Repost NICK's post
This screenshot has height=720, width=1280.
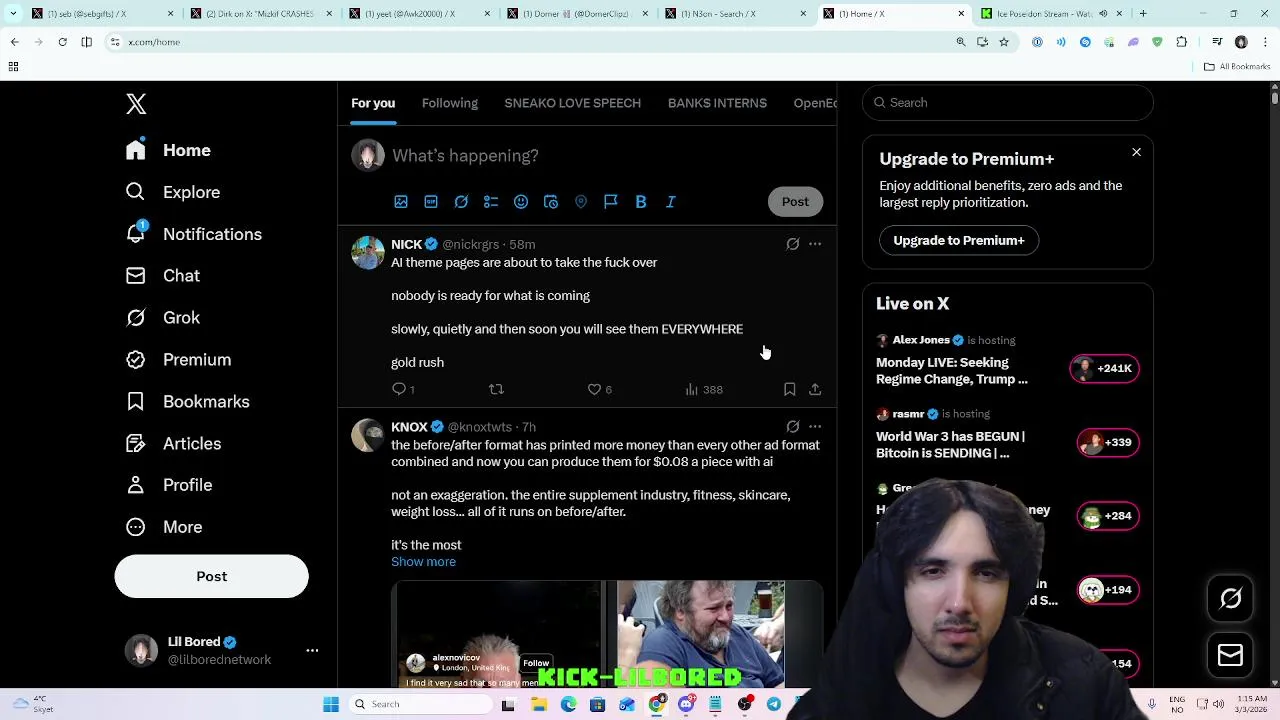point(496,389)
